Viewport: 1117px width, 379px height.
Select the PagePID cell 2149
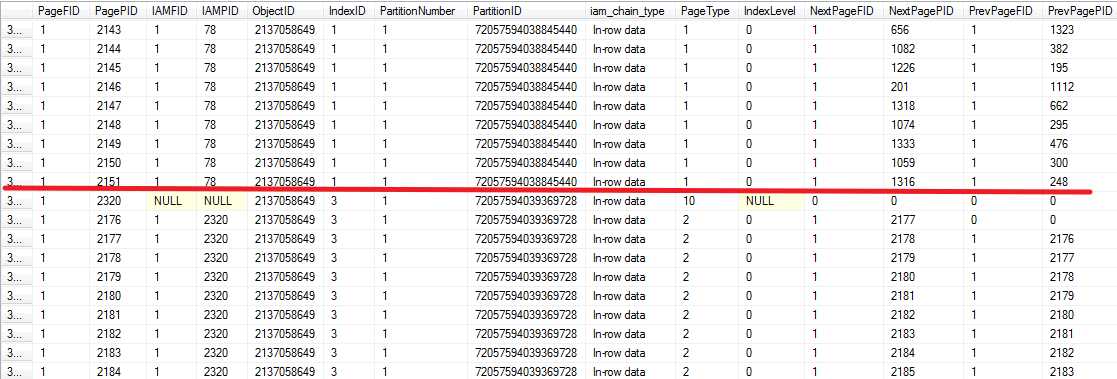coord(118,143)
